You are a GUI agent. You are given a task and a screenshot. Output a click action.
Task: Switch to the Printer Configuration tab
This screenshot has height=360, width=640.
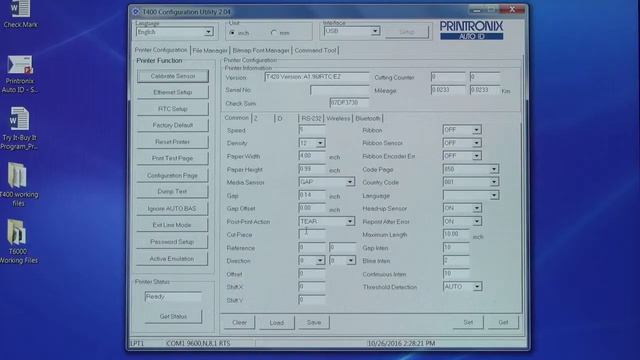[161, 50]
